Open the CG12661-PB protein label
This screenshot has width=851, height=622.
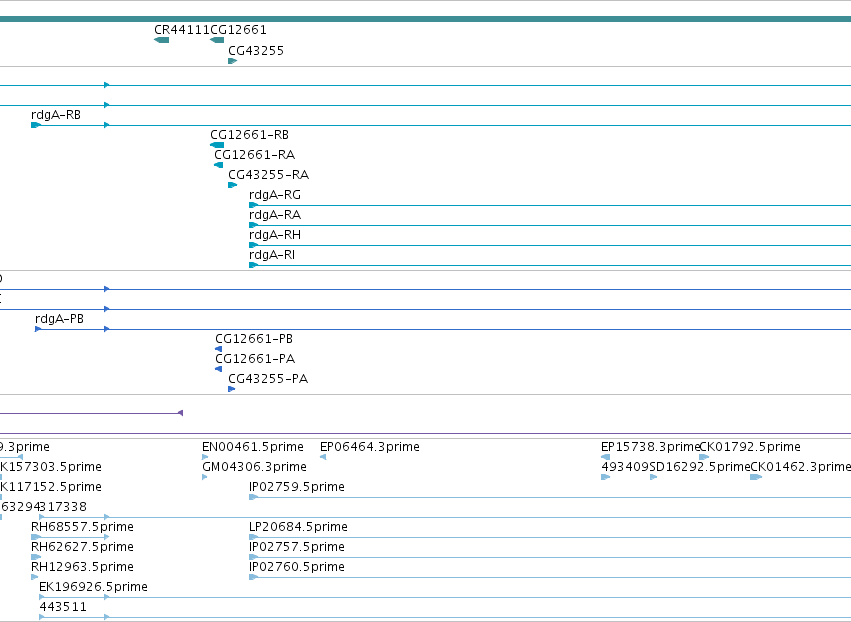(x=254, y=339)
